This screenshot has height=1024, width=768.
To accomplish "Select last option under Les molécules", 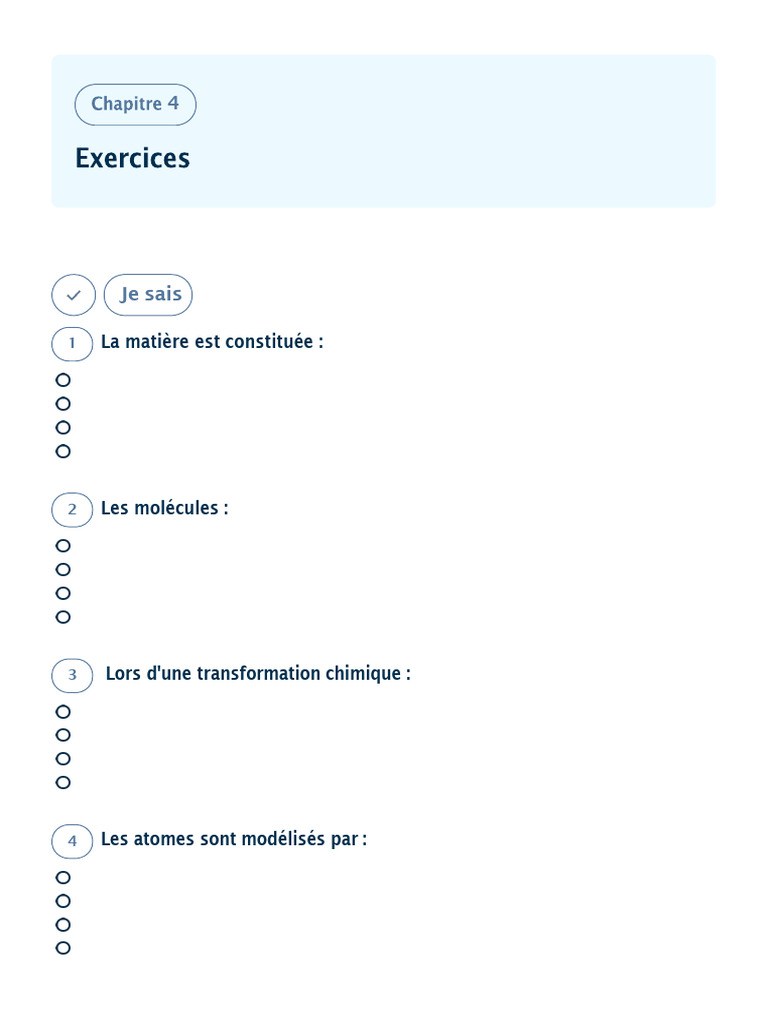I will click(x=63, y=617).
